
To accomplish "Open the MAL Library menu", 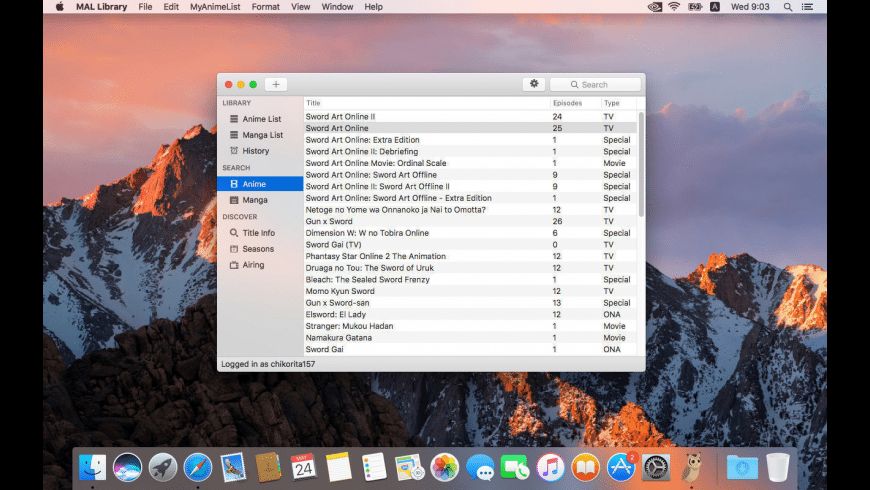I will pos(102,7).
